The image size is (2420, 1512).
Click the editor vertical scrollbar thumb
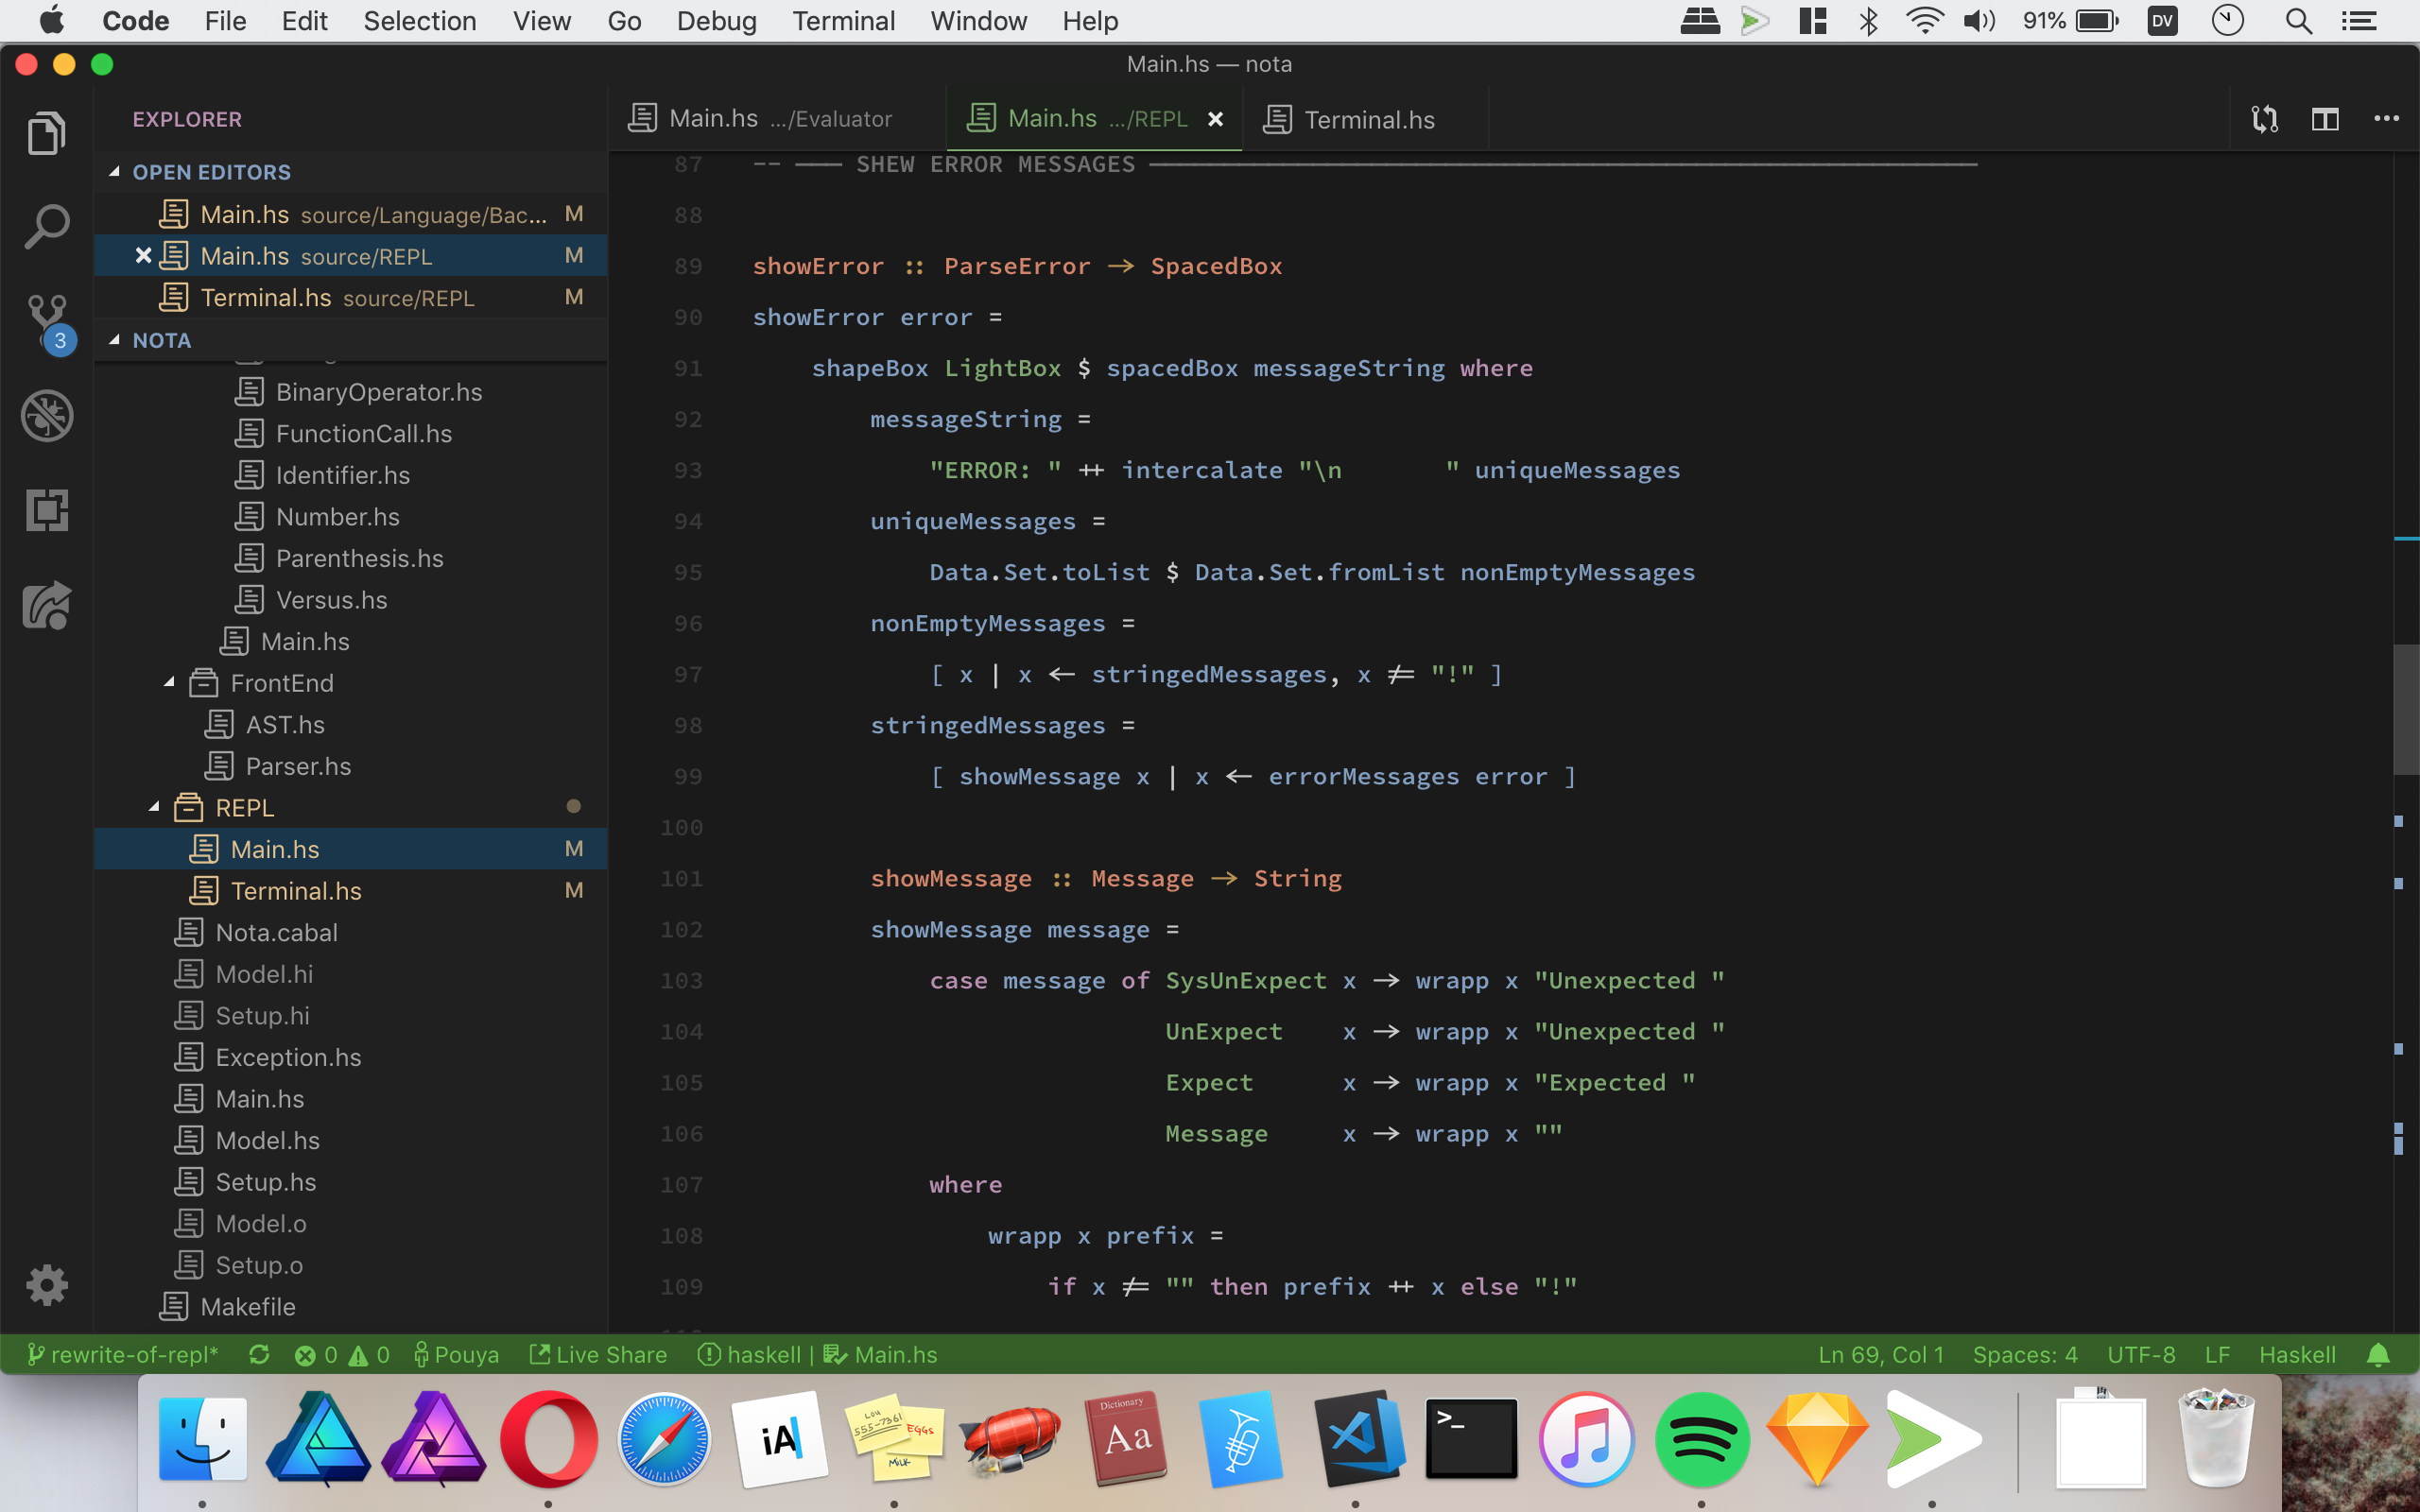point(2406,710)
